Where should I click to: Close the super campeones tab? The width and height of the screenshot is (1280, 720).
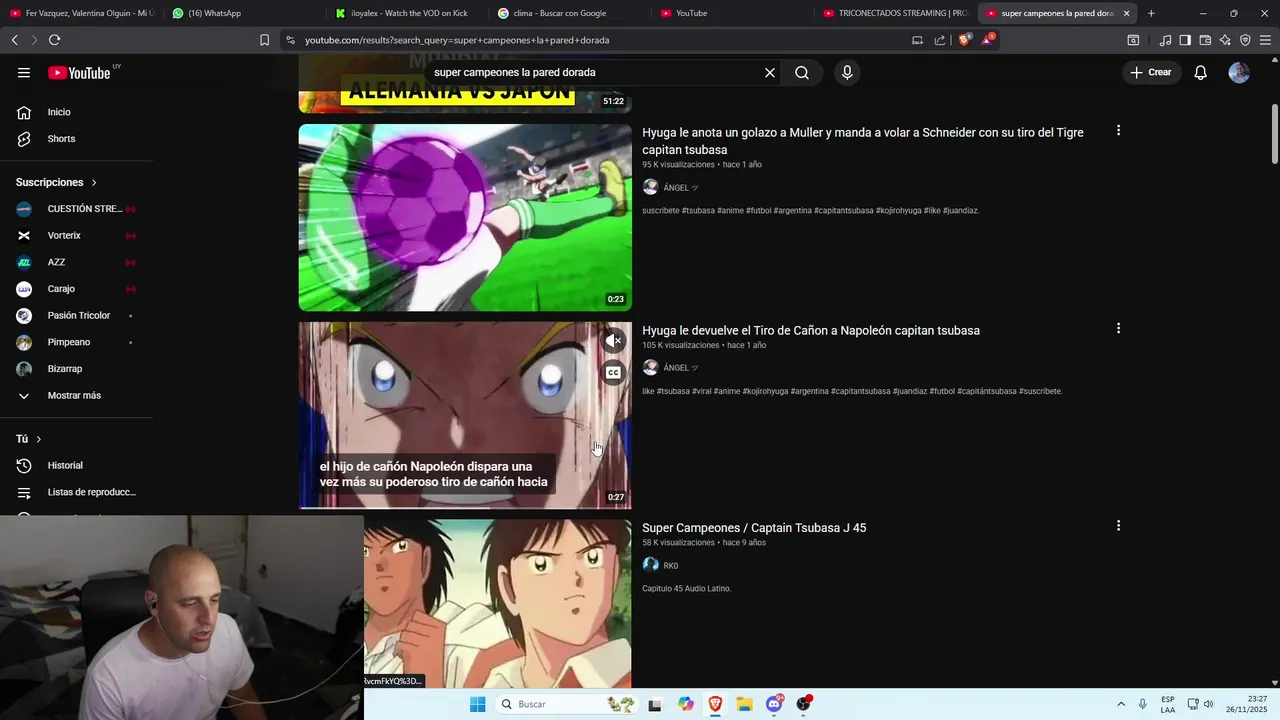[1126, 13]
